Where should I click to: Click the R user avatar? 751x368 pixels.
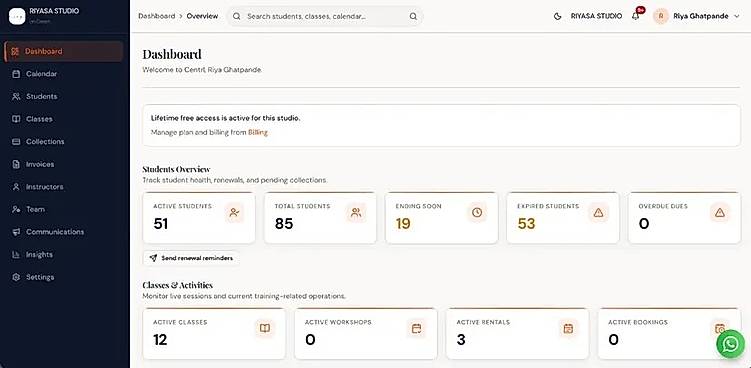pos(661,16)
